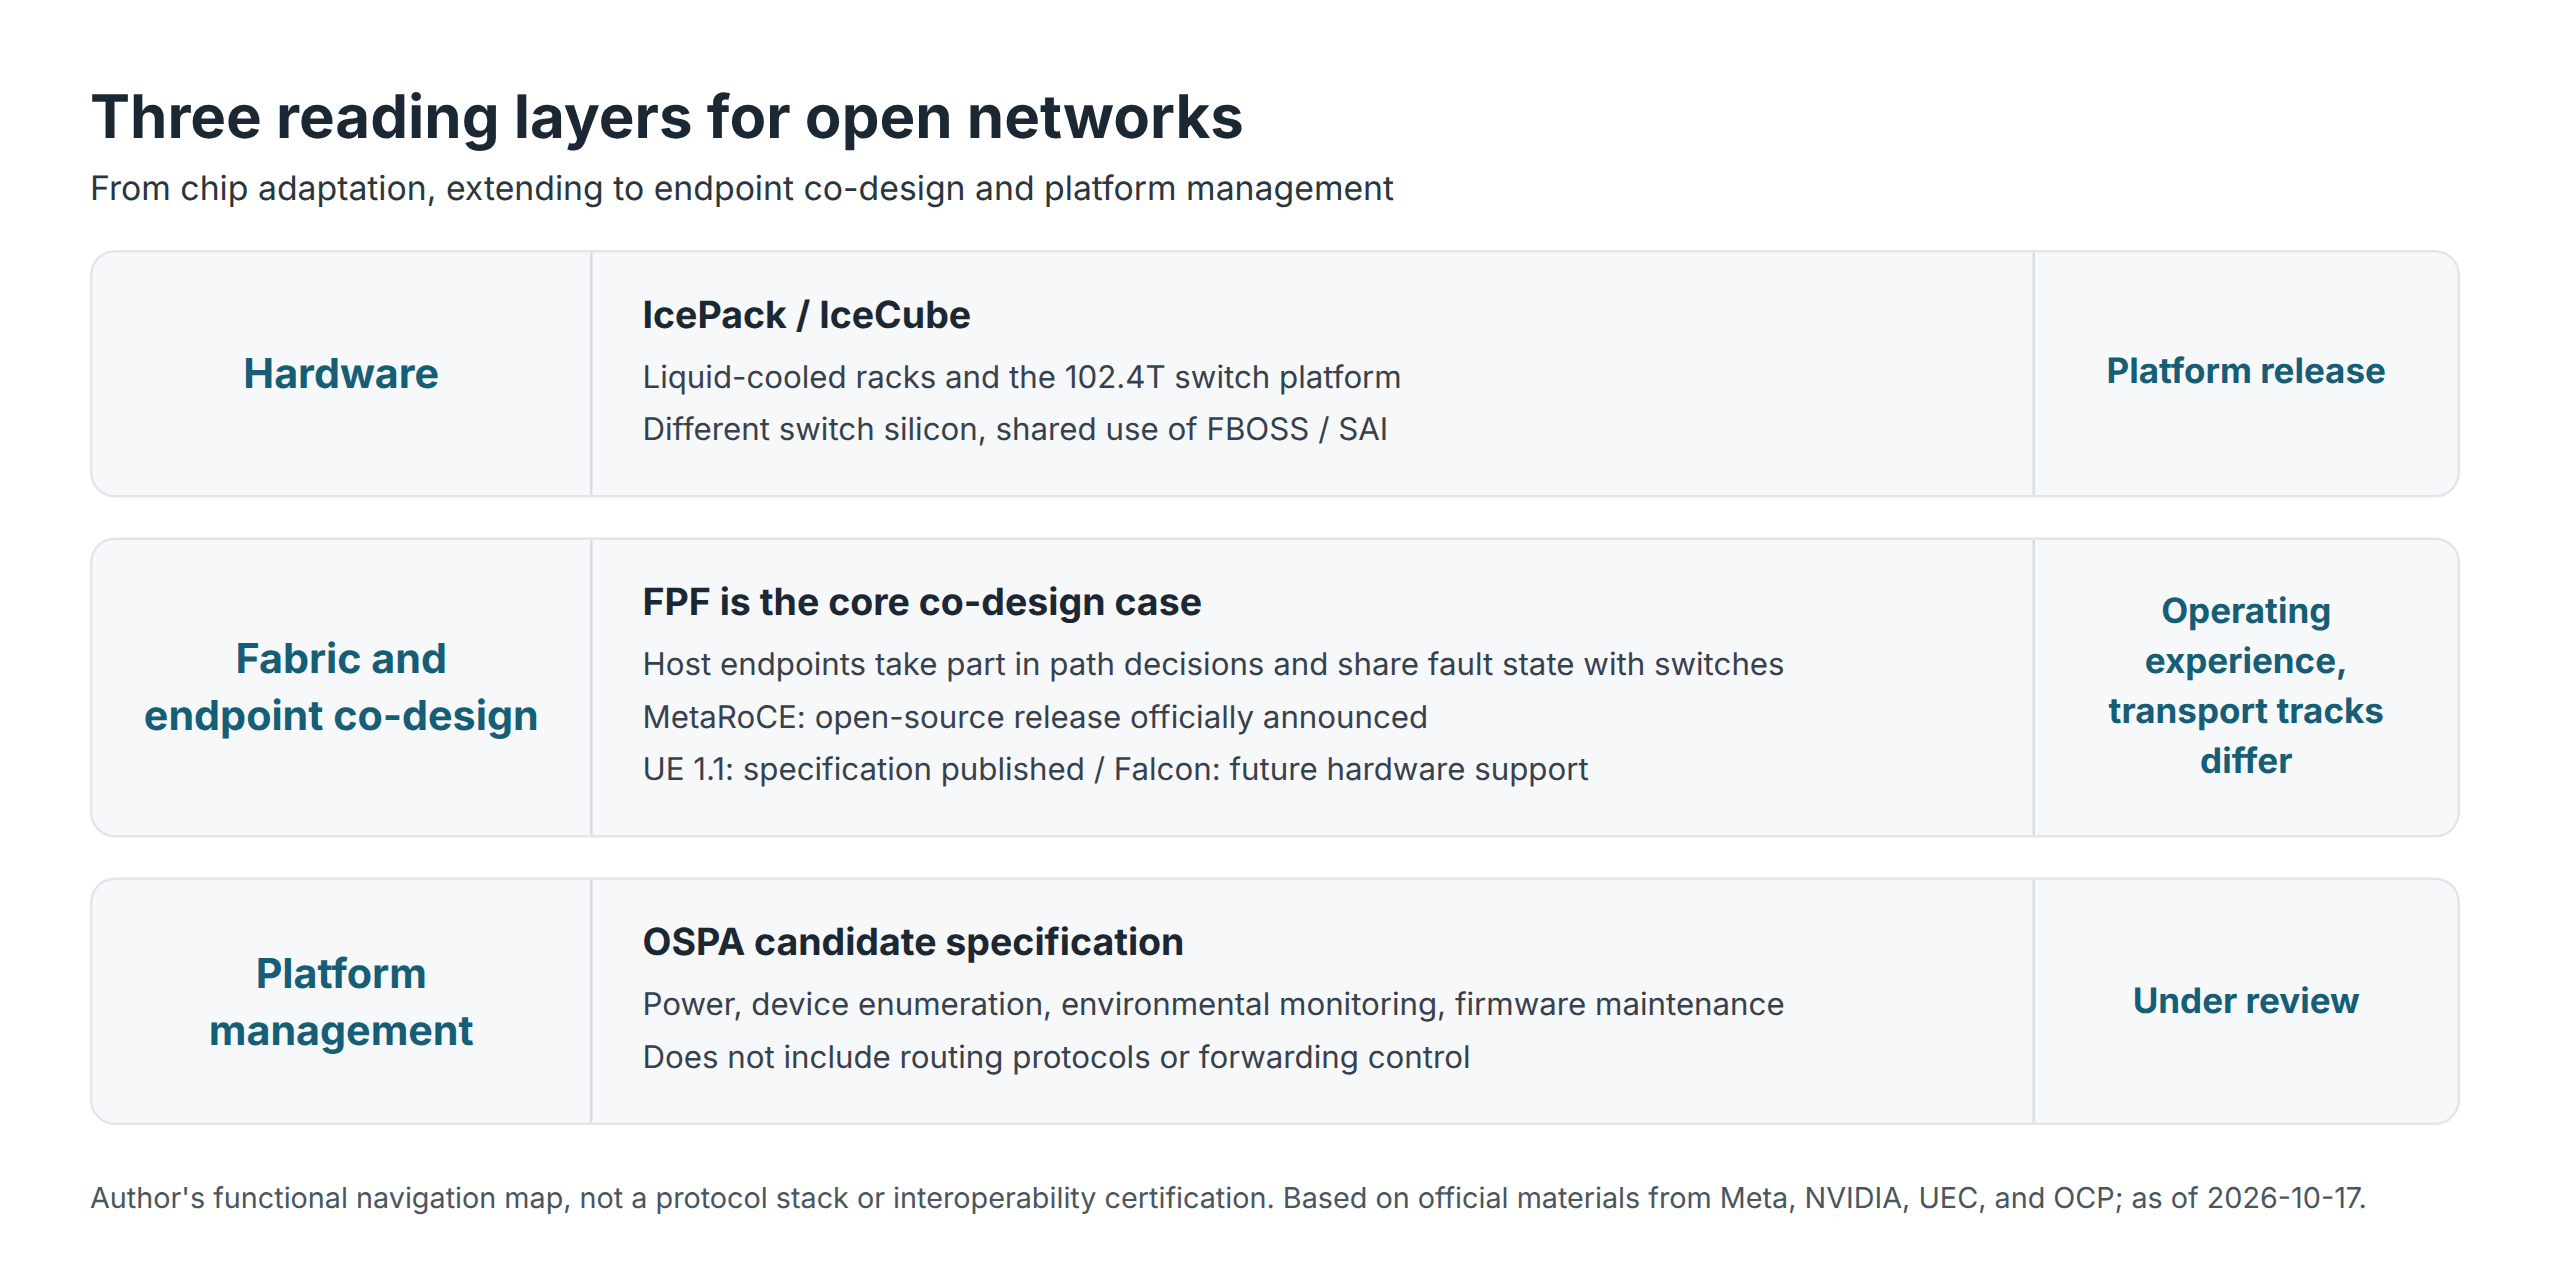Click the 'IcePack / IceCube' heading
The image size is (2550, 1285).
tap(806, 315)
